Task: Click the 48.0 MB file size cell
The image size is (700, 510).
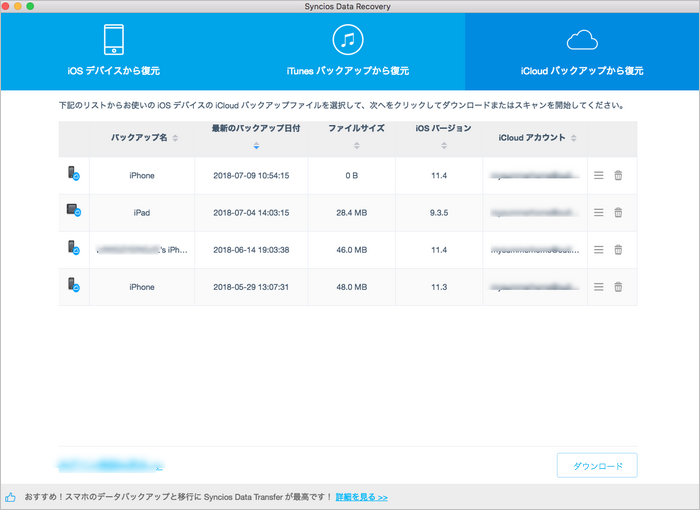Action: click(x=352, y=287)
